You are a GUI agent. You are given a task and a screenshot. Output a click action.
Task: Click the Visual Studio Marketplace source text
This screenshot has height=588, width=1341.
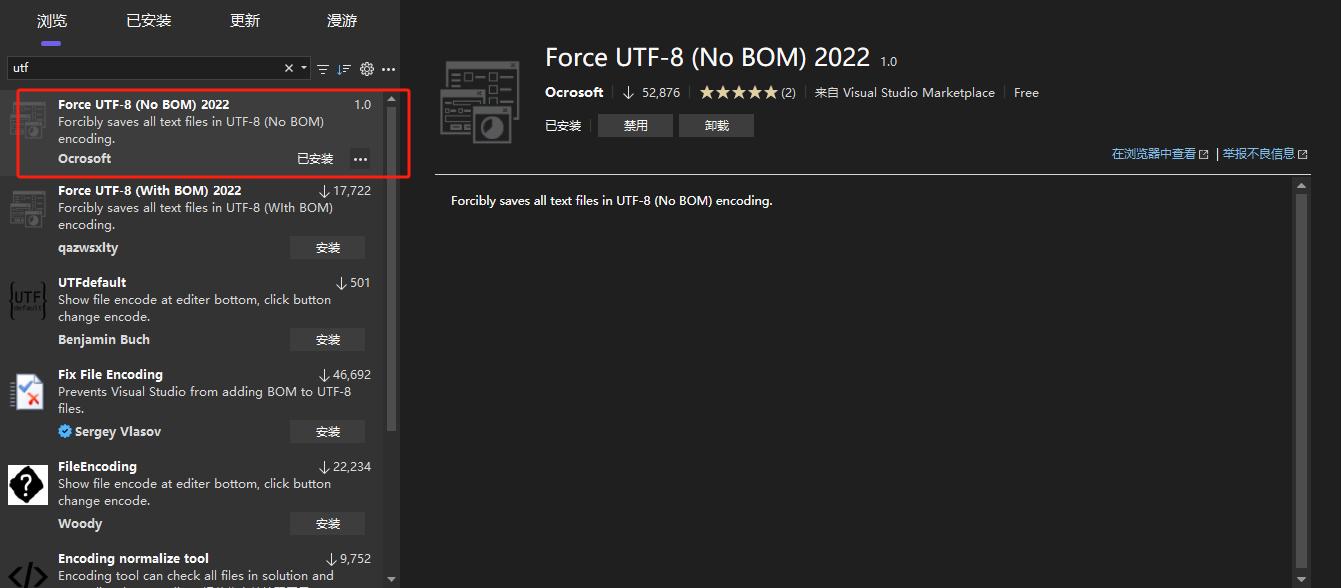(x=919, y=92)
